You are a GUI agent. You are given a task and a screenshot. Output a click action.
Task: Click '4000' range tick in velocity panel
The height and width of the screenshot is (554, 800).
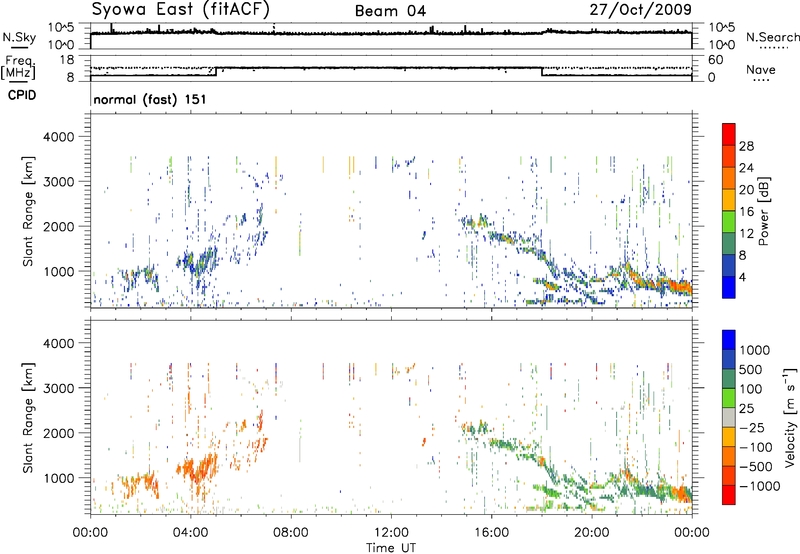click(59, 343)
